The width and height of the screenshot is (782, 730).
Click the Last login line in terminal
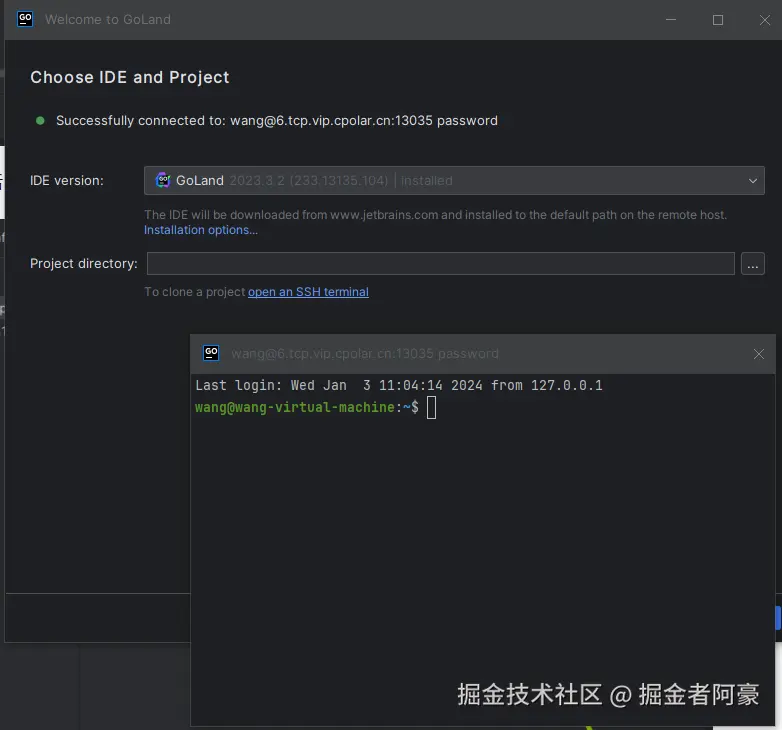click(398, 385)
